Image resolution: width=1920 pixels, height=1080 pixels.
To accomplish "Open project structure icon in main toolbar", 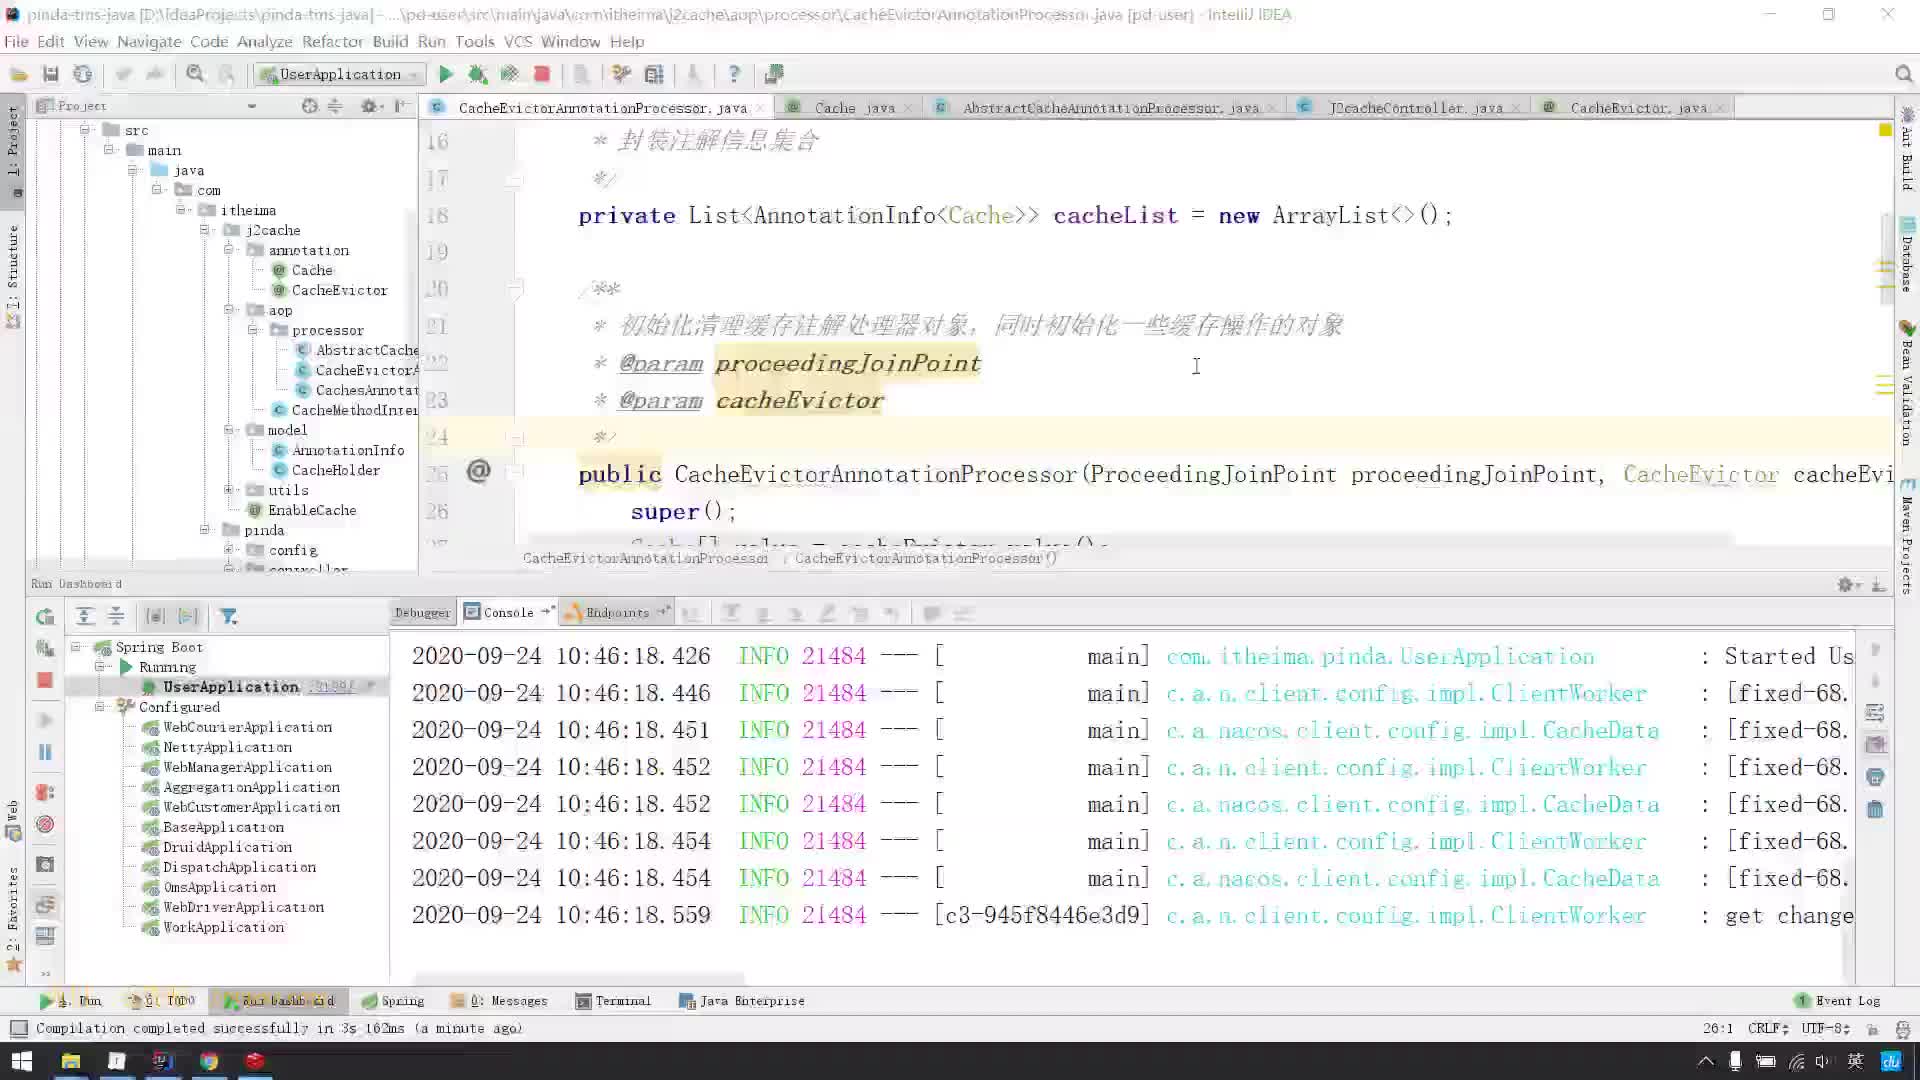I will (654, 74).
